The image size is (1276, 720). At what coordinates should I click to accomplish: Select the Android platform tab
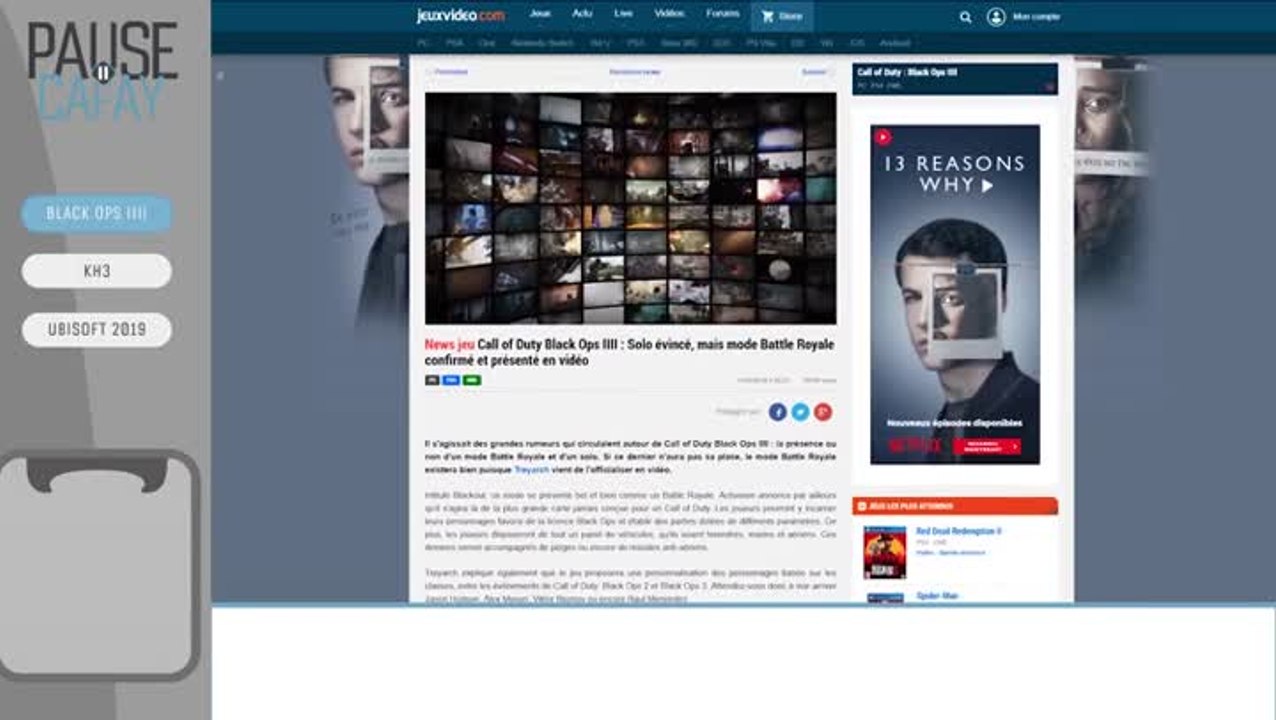[895, 43]
